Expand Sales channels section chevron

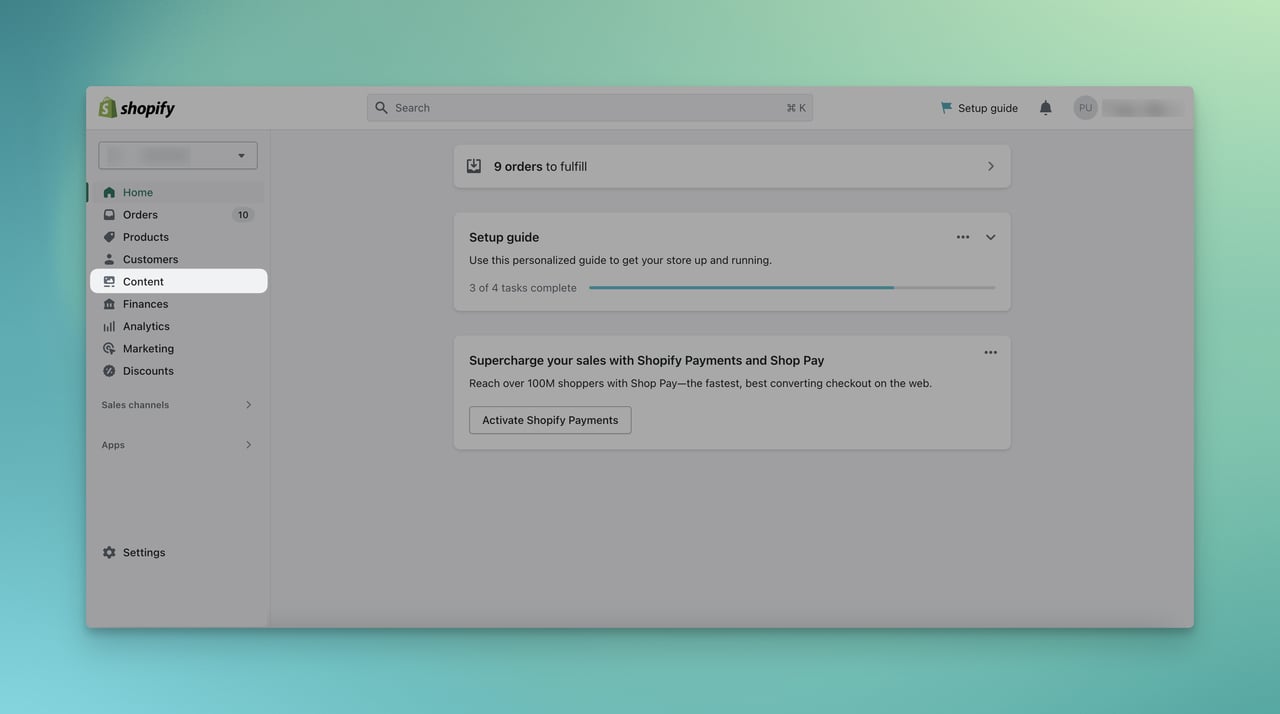click(x=248, y=405)
